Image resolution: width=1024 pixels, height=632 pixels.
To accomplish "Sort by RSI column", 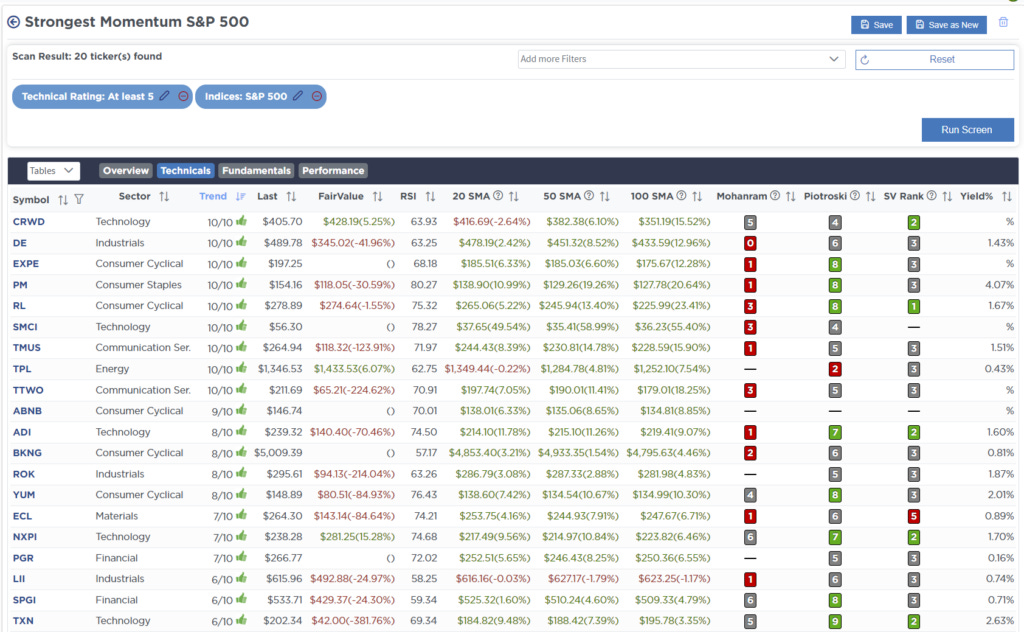I will coord(430,197).
